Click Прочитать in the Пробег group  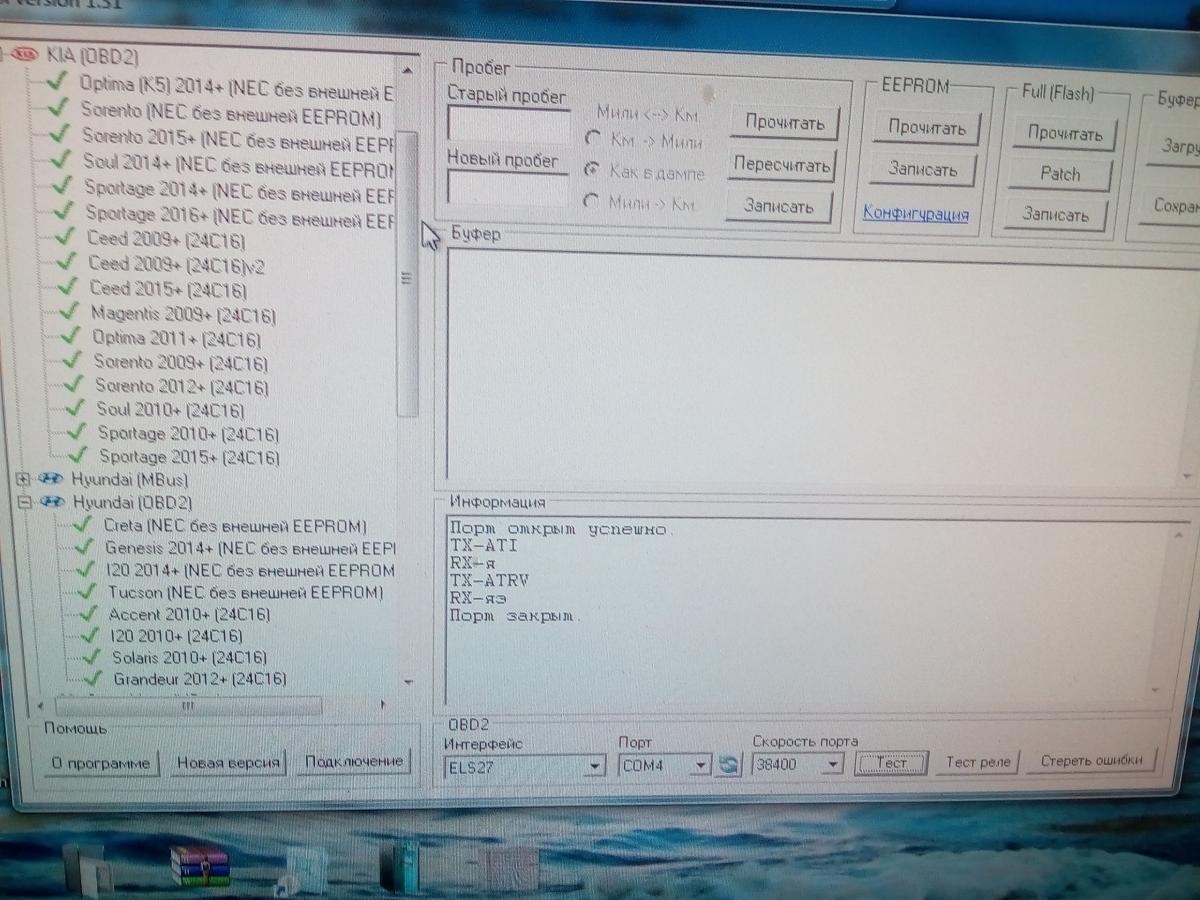coord(784,124)
